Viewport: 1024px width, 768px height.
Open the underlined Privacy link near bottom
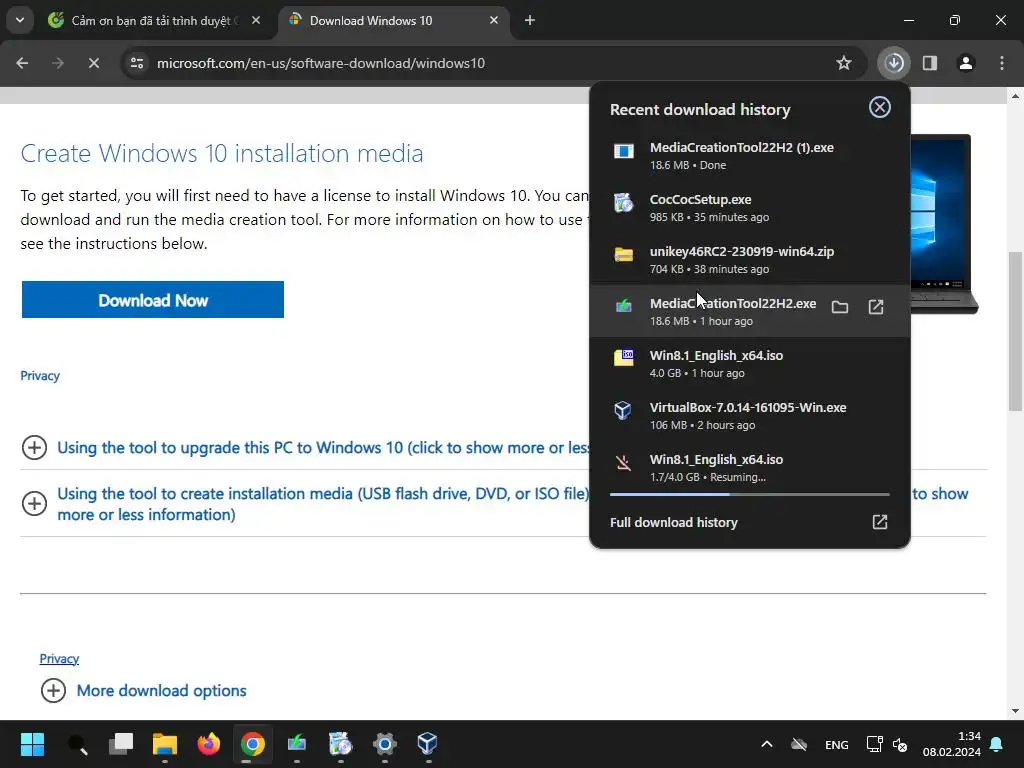point(59,658)
